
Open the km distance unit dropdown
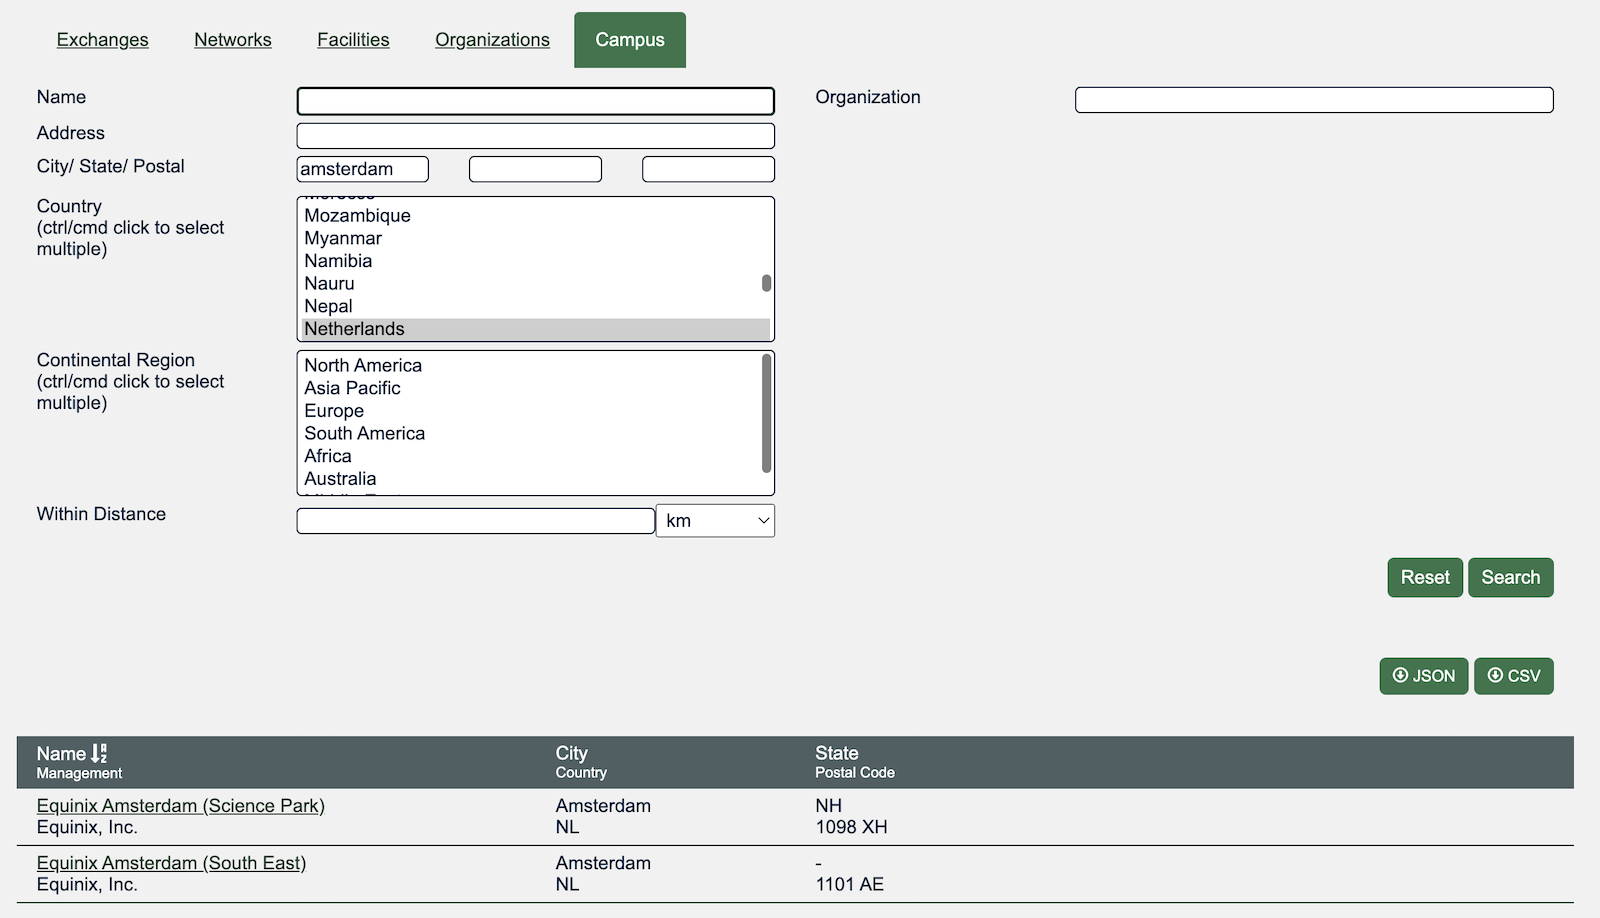tap(715, 521)
